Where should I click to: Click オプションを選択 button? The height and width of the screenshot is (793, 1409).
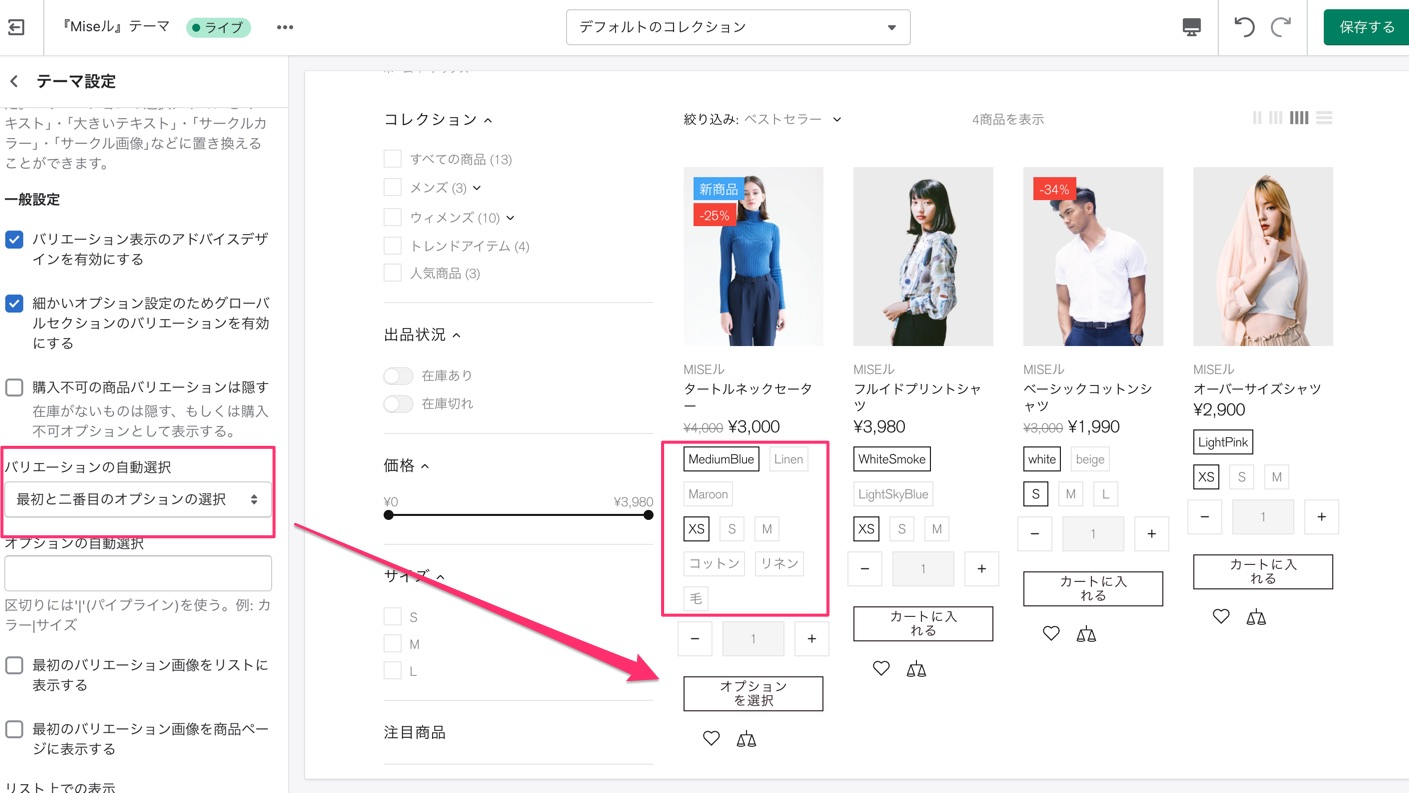click(753, 693)
